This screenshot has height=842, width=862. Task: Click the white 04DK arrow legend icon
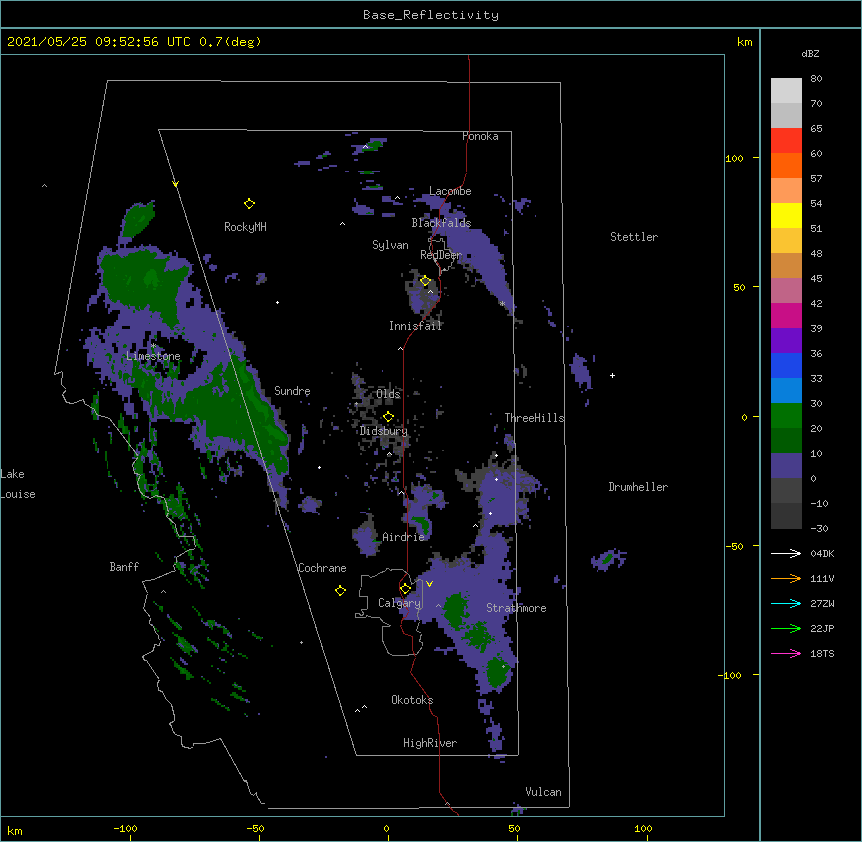coord(786,553)
